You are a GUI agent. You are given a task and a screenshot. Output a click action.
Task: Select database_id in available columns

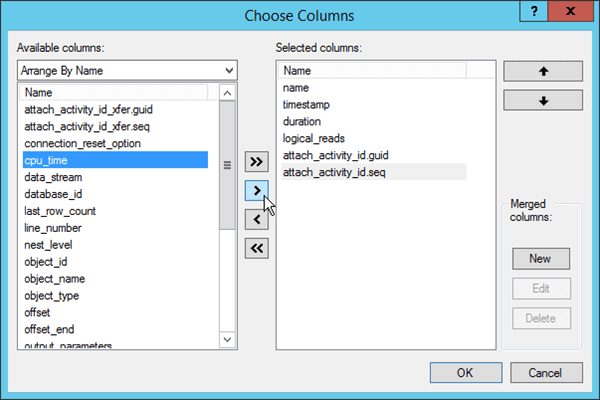(53, 194)
